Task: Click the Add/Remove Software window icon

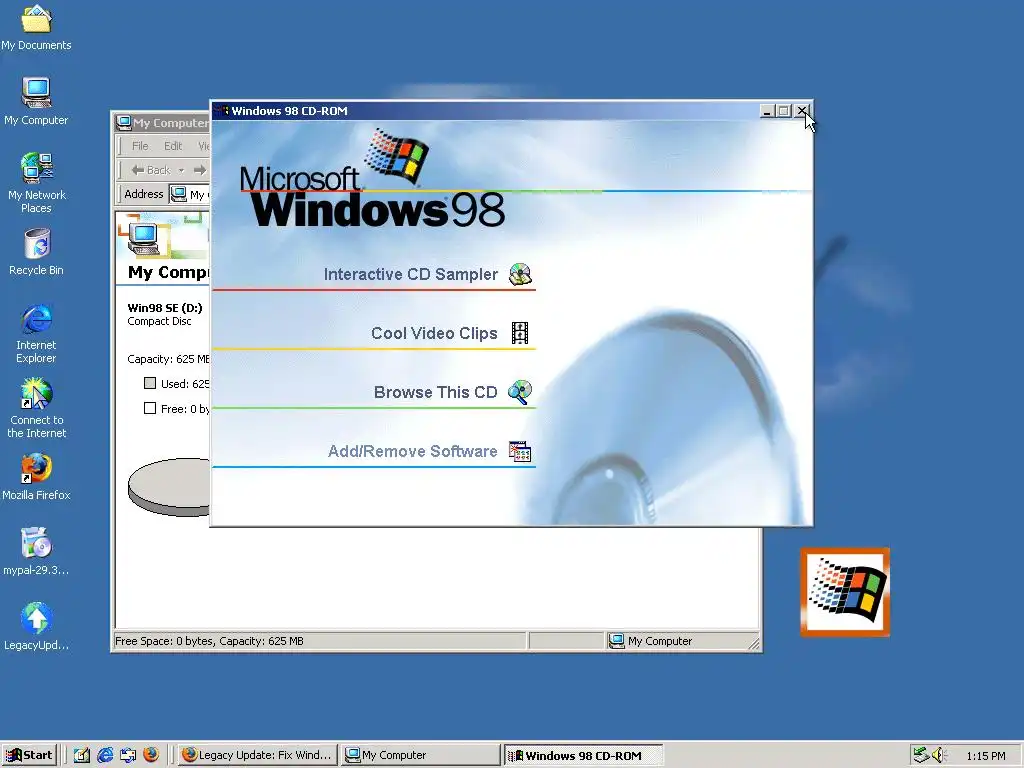Action: [x=520, y=451]
